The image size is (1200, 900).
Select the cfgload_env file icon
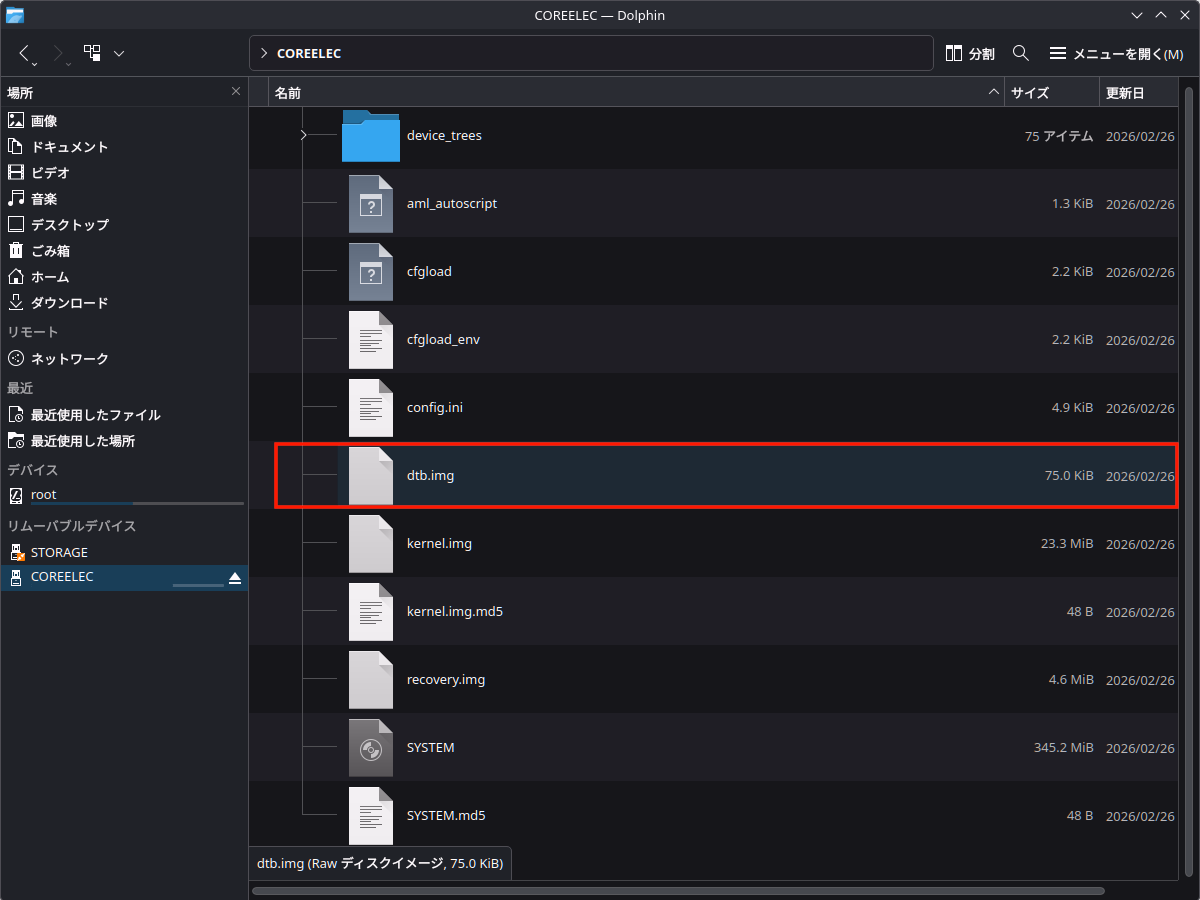click(x=370, y=340)
